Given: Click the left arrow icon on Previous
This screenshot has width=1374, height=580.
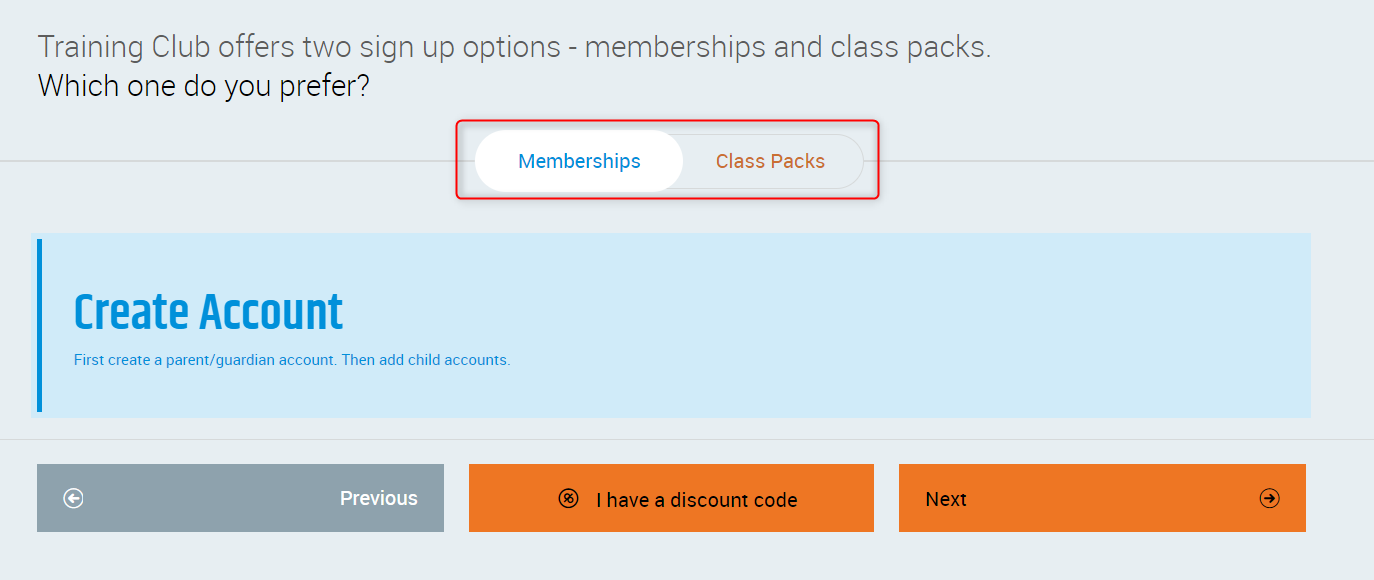Looking at the screenshot, I should 73,498.
